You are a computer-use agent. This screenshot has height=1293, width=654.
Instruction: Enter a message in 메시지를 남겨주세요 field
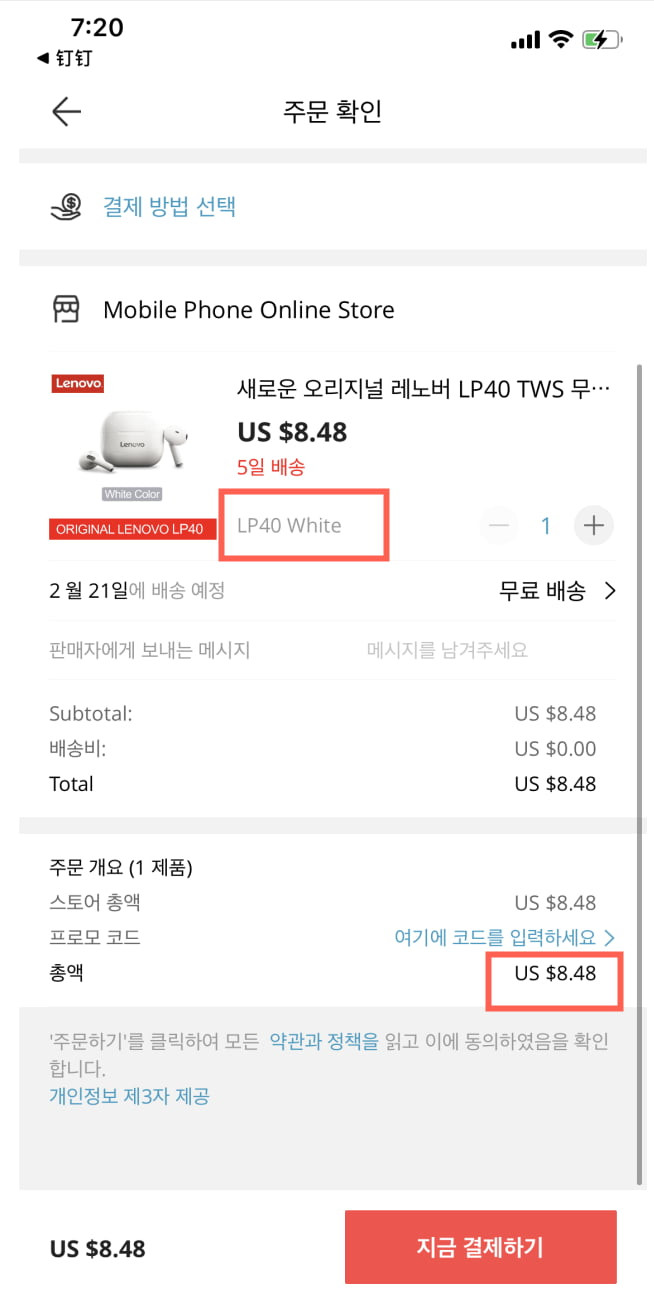tap(447, 650)
